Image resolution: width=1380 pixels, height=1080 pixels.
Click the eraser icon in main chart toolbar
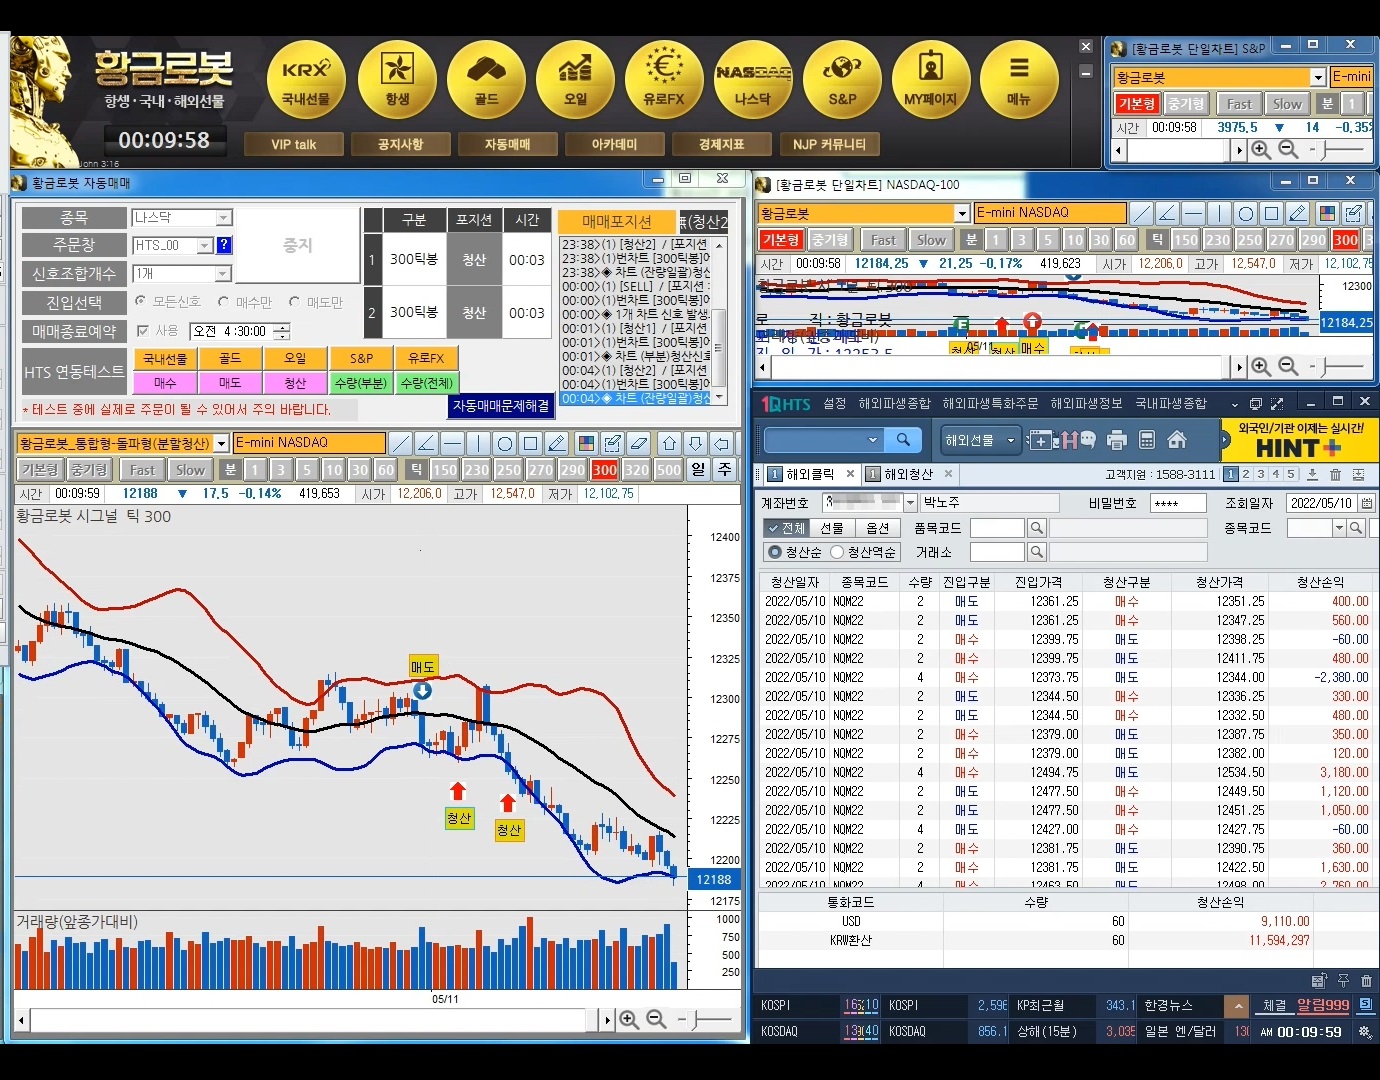point(639,443)
